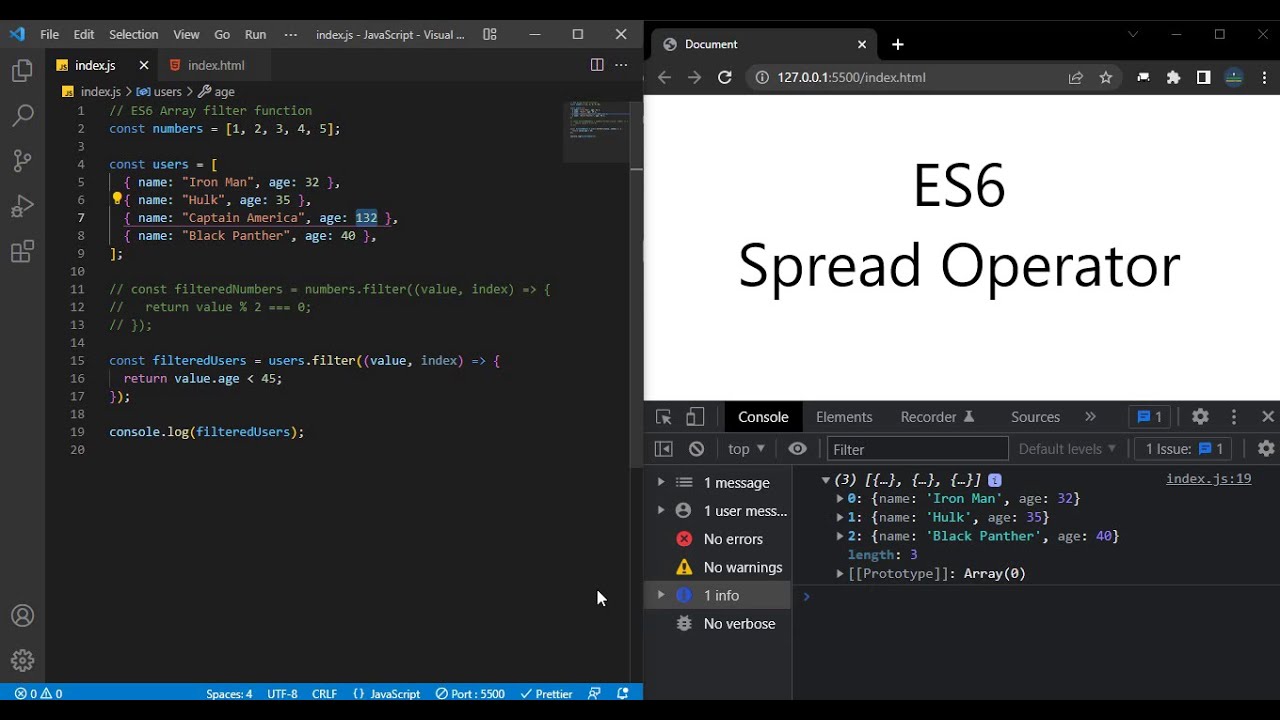Open the Manage gear in VS Code

pos(22,661)
